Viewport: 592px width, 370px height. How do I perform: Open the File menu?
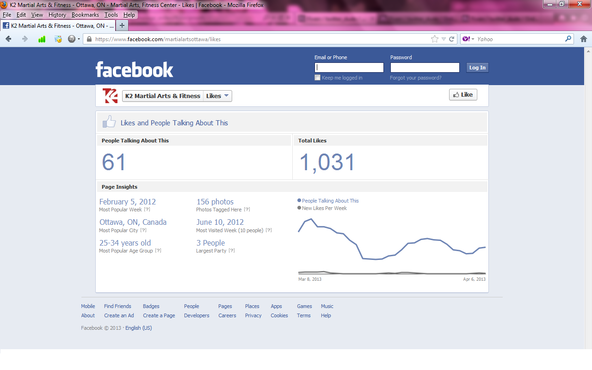7,15
